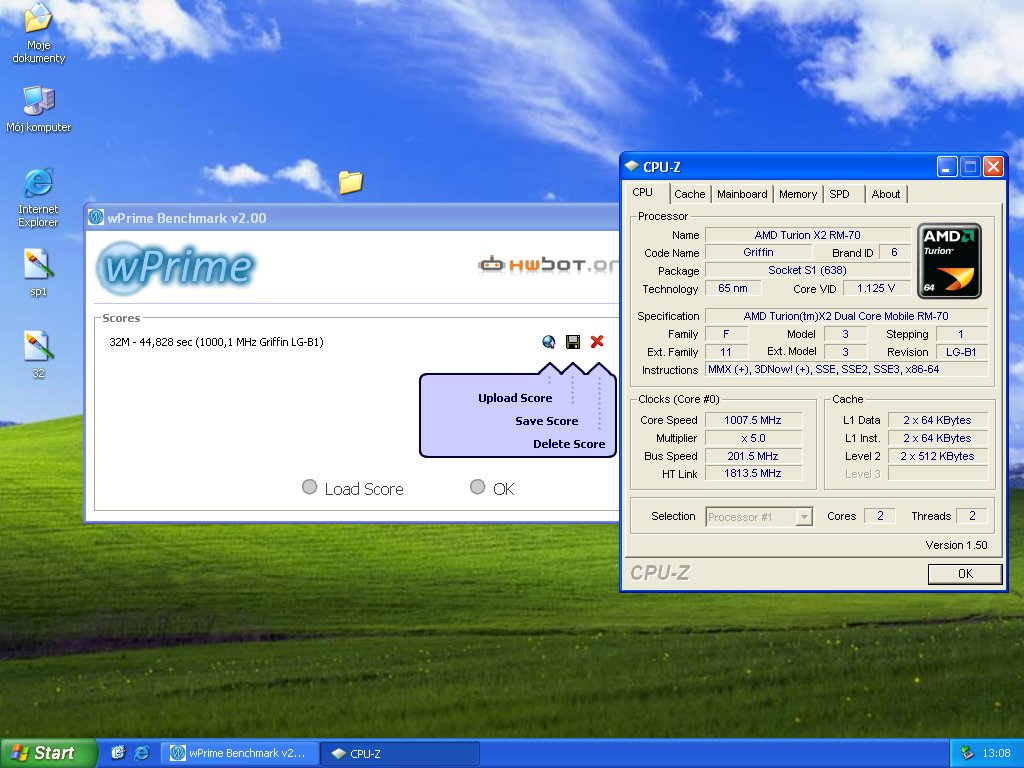
Task: Select the Mój komputer desktop icon
Action: [39, 108]
